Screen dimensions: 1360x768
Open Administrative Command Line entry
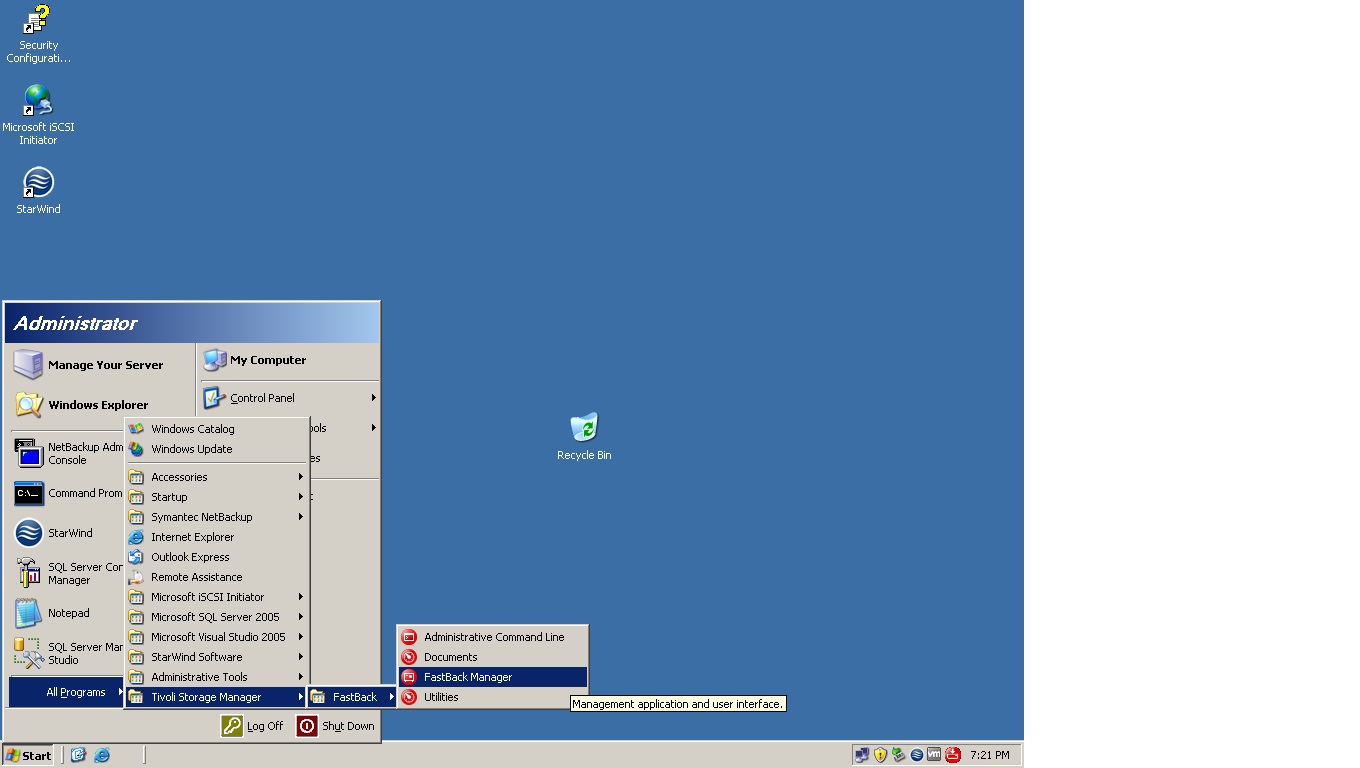(492, 637)
